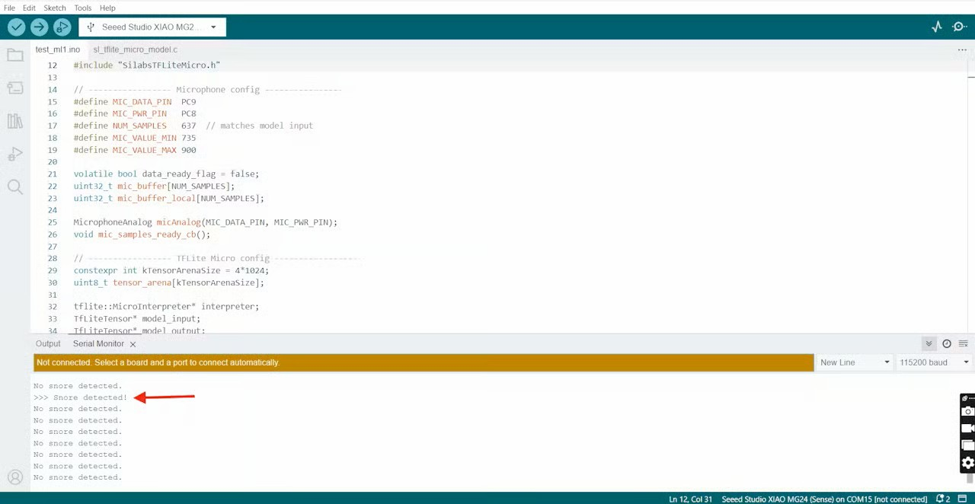
Task: Toggle autoscroll in Serial Monitor
Action: tap(928, 344)
